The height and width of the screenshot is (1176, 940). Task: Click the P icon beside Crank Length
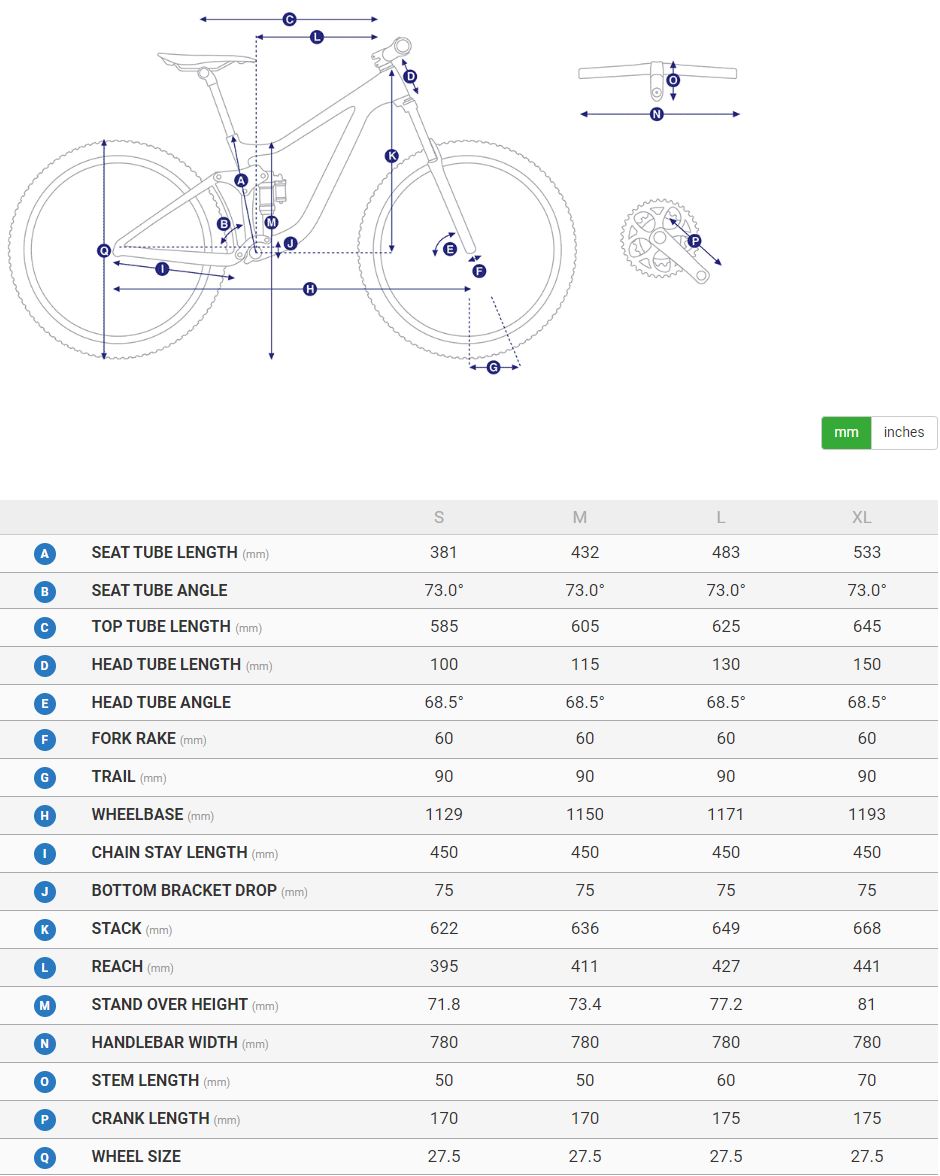click(x=45, y=1120)
